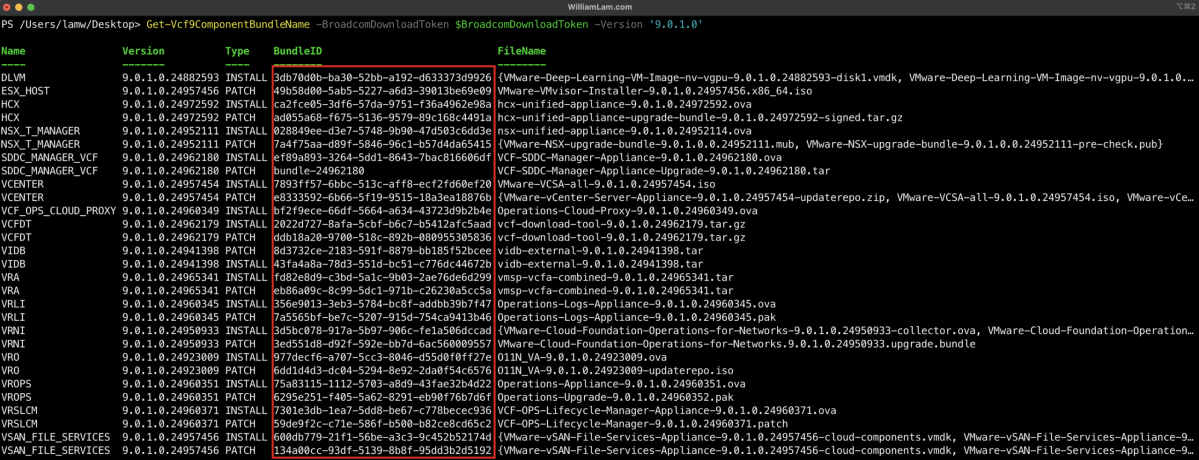Click bundle ID 8d3732ce-2183-591f-8879-bb185f52bcee
Screen dimensions: 1199x460
382,249
